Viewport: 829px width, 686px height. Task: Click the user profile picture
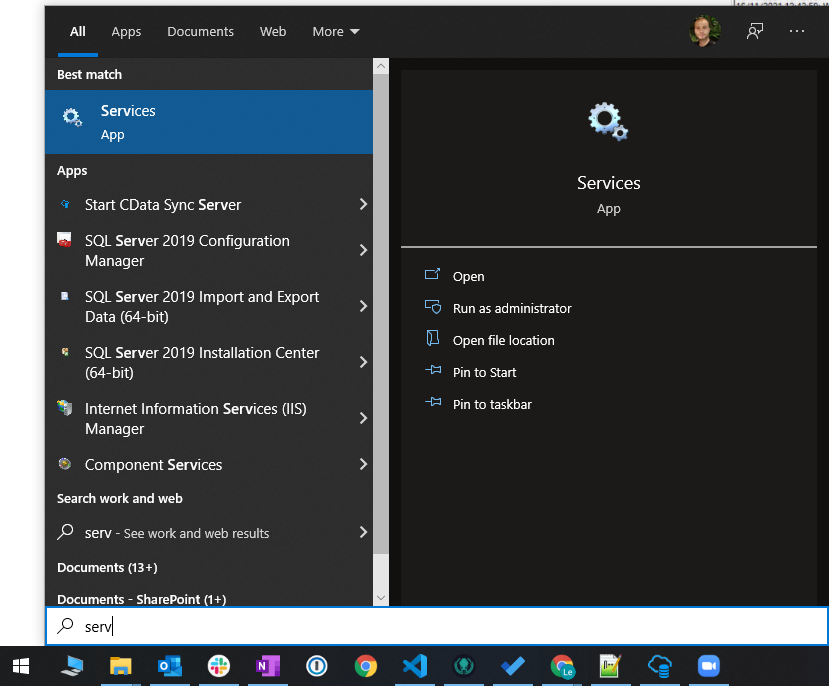705,31
